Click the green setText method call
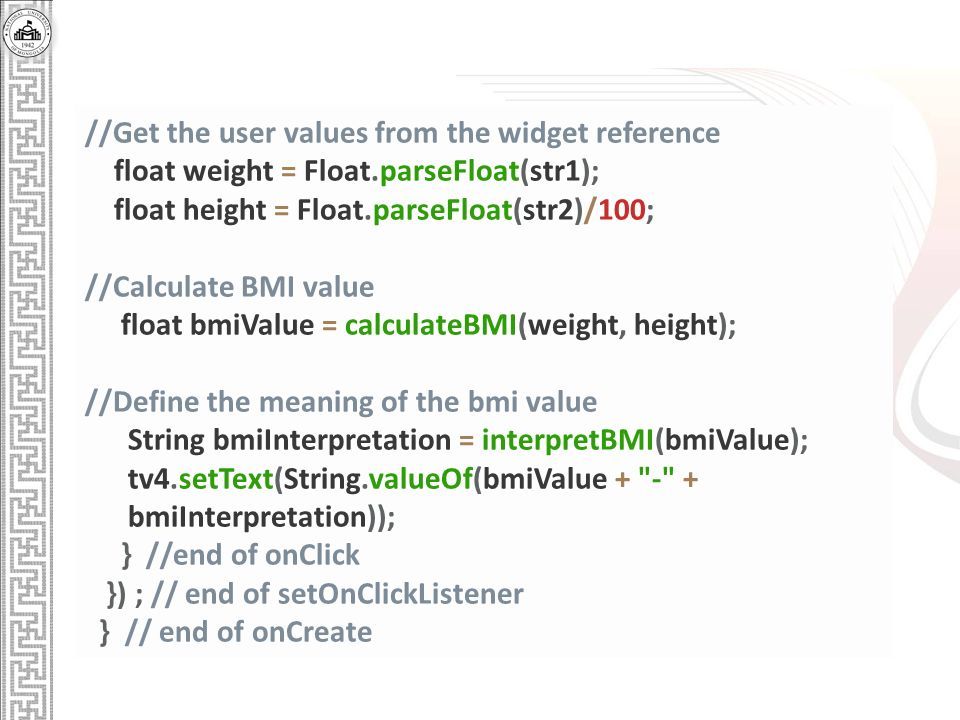The width and height of the screenshot is (960, 720). tap(225, 479)
